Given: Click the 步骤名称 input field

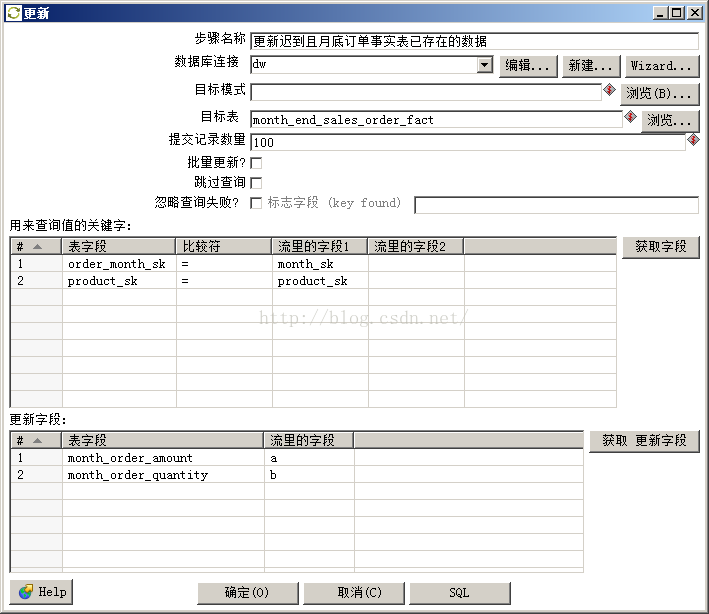Looking at the screenshot, I should [x=474, y=42].
